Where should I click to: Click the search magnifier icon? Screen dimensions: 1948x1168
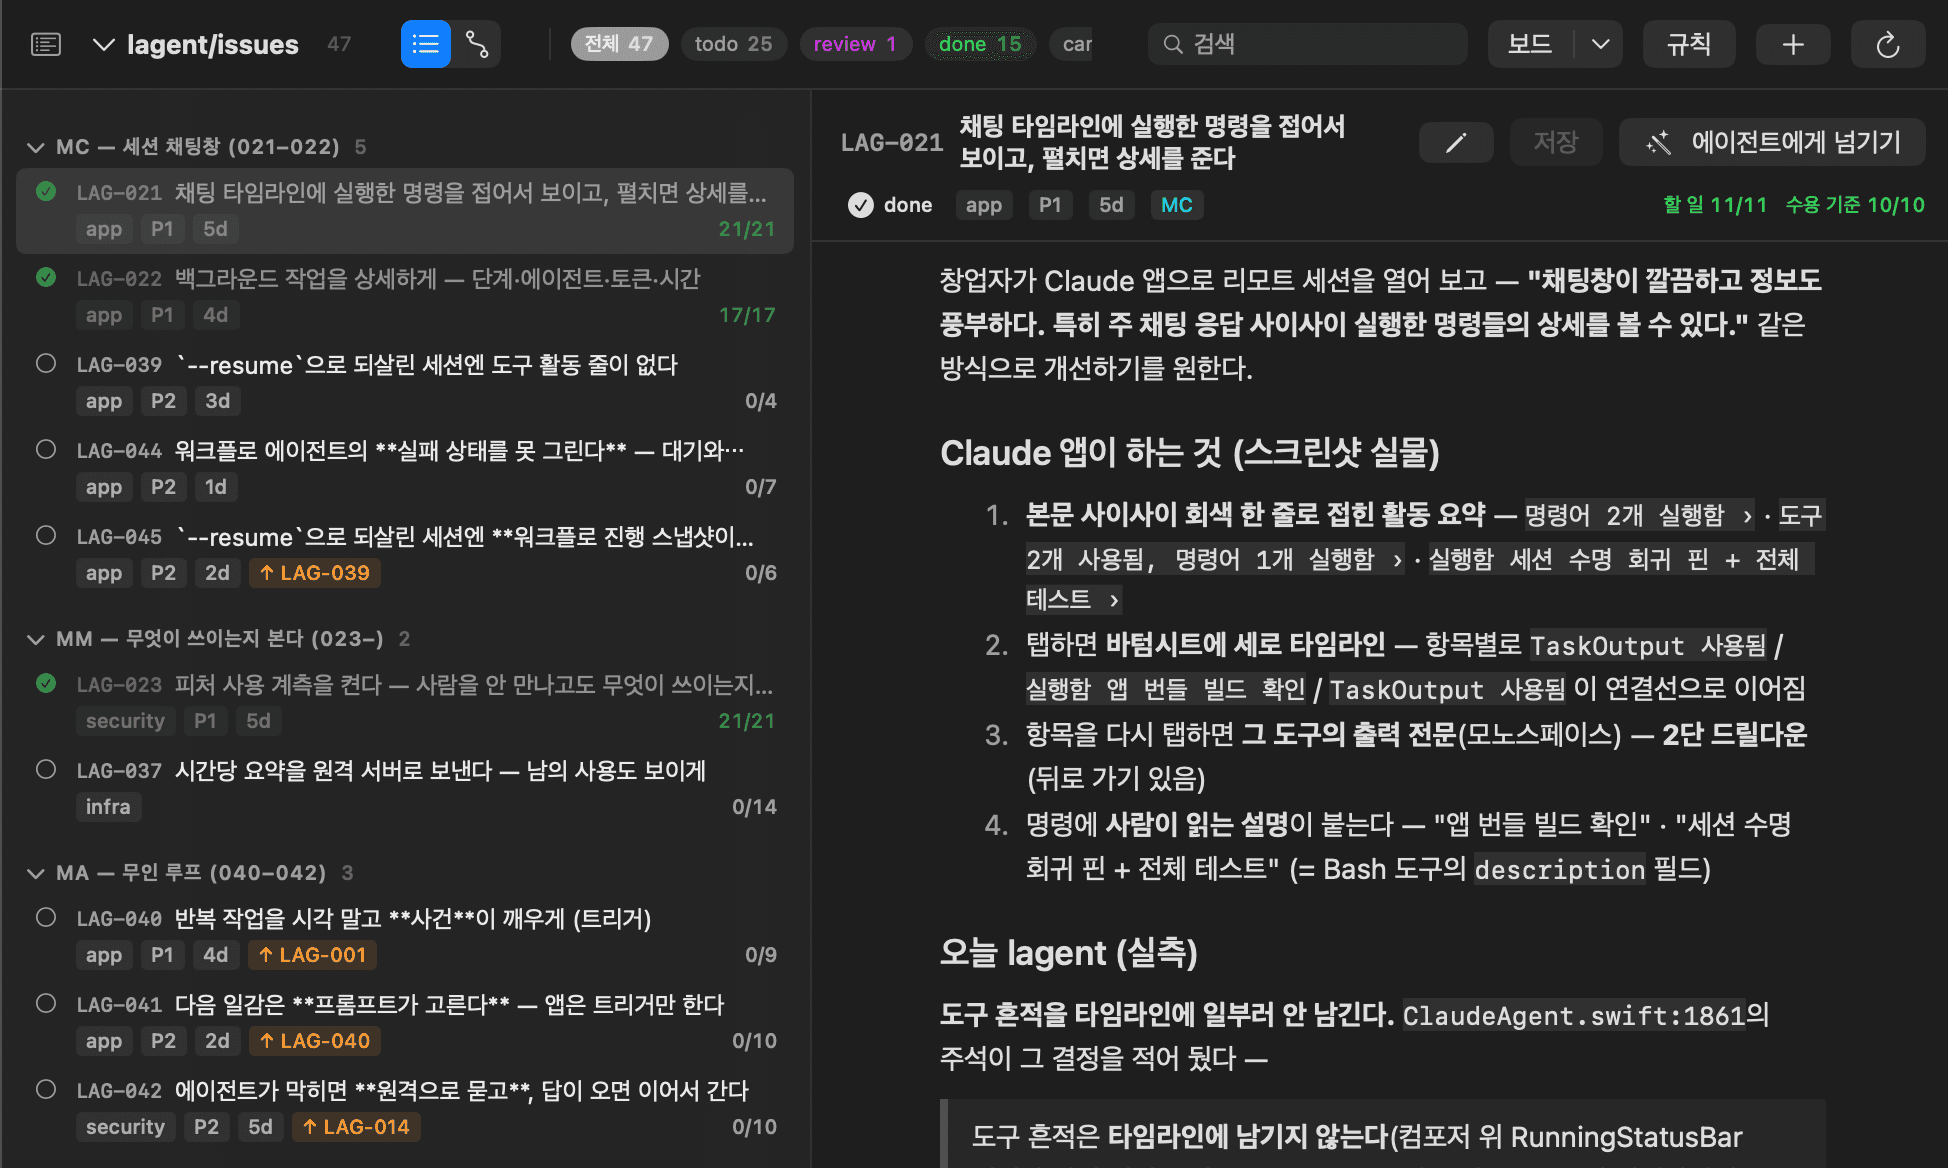tap(1173, 44)
